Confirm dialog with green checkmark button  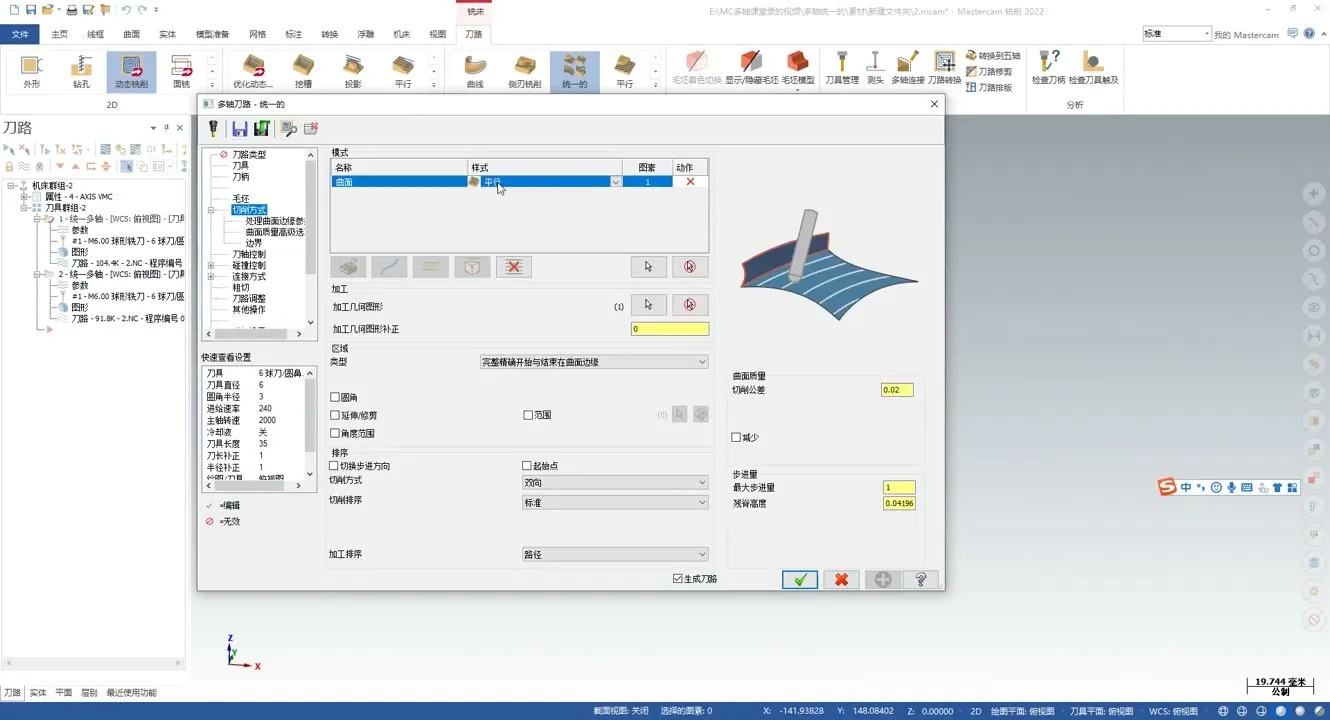pyautogui.click(x=799, y=580)
